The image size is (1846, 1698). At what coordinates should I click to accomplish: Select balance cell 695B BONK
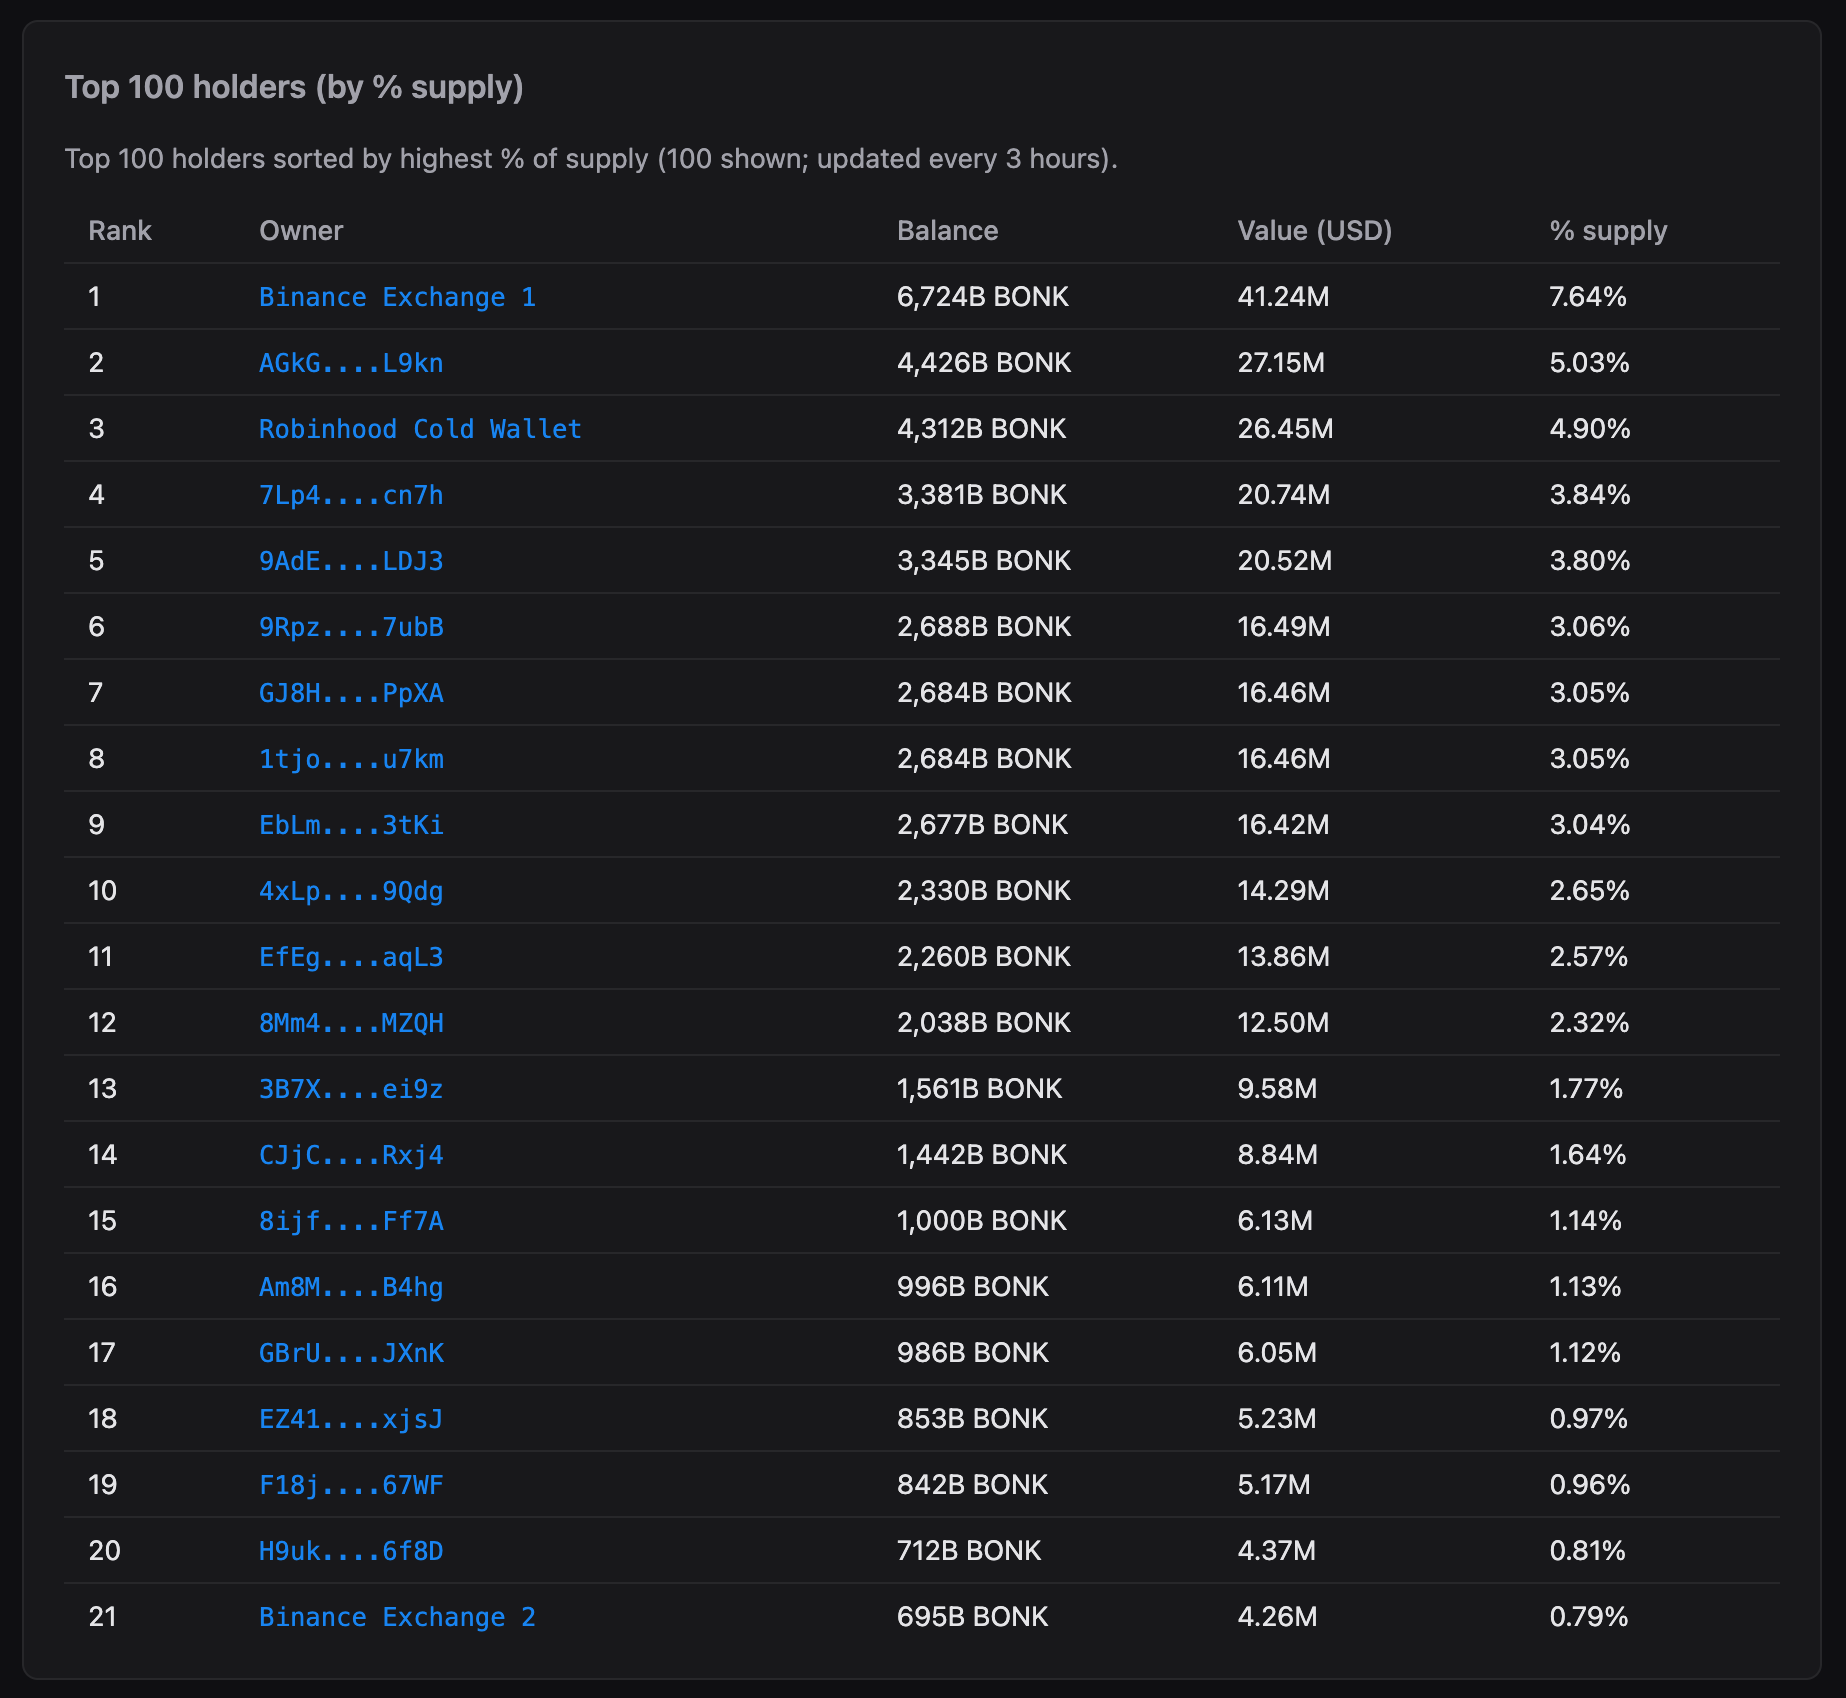pyautogui.click(x=973, y=1617)
